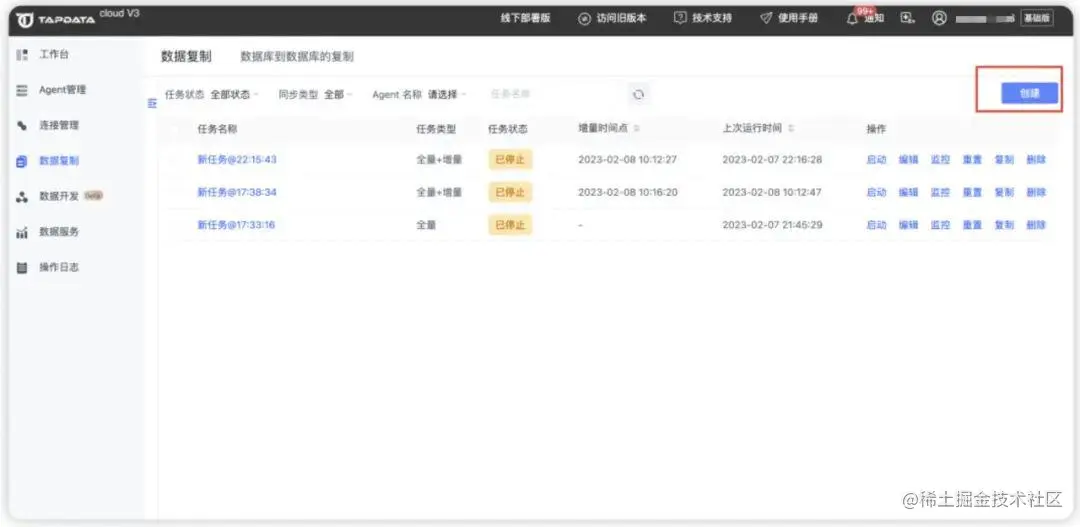Open Agent管理 in the sidebar
1080x527 pixels.
click(x=62, y=90)
